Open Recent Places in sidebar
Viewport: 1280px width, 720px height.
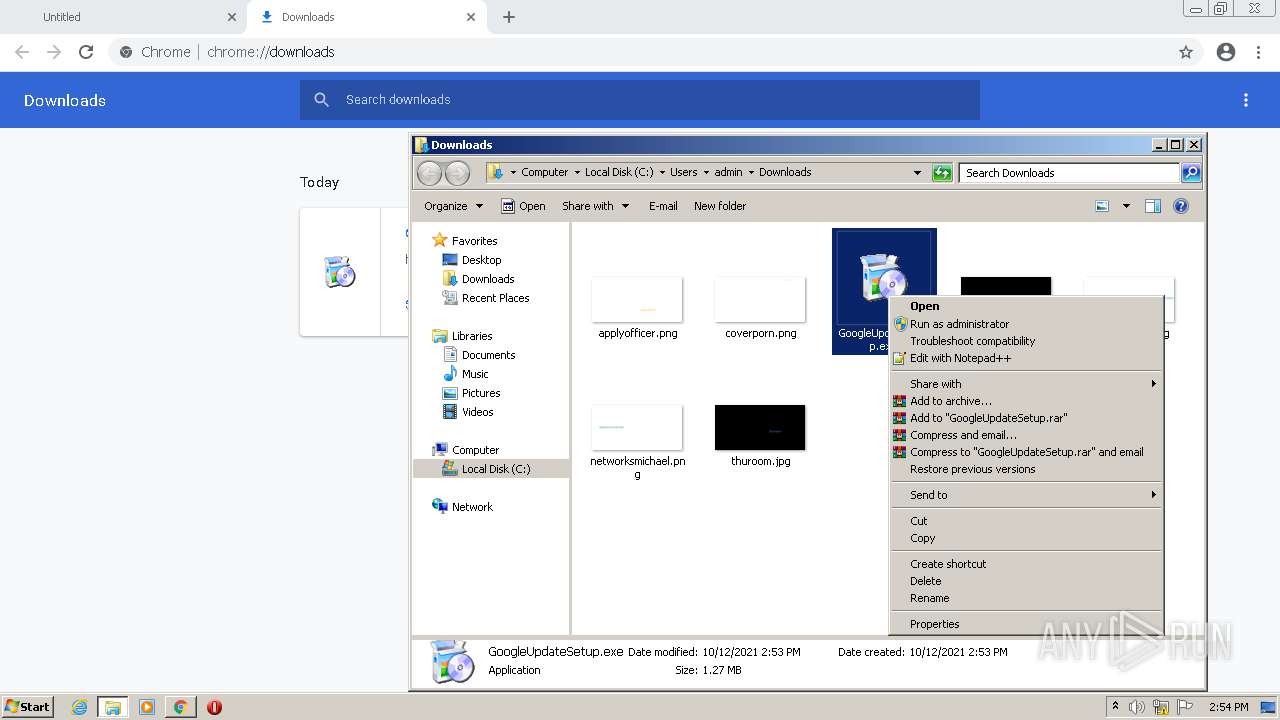pyautogui.click(x=495, y=298)
